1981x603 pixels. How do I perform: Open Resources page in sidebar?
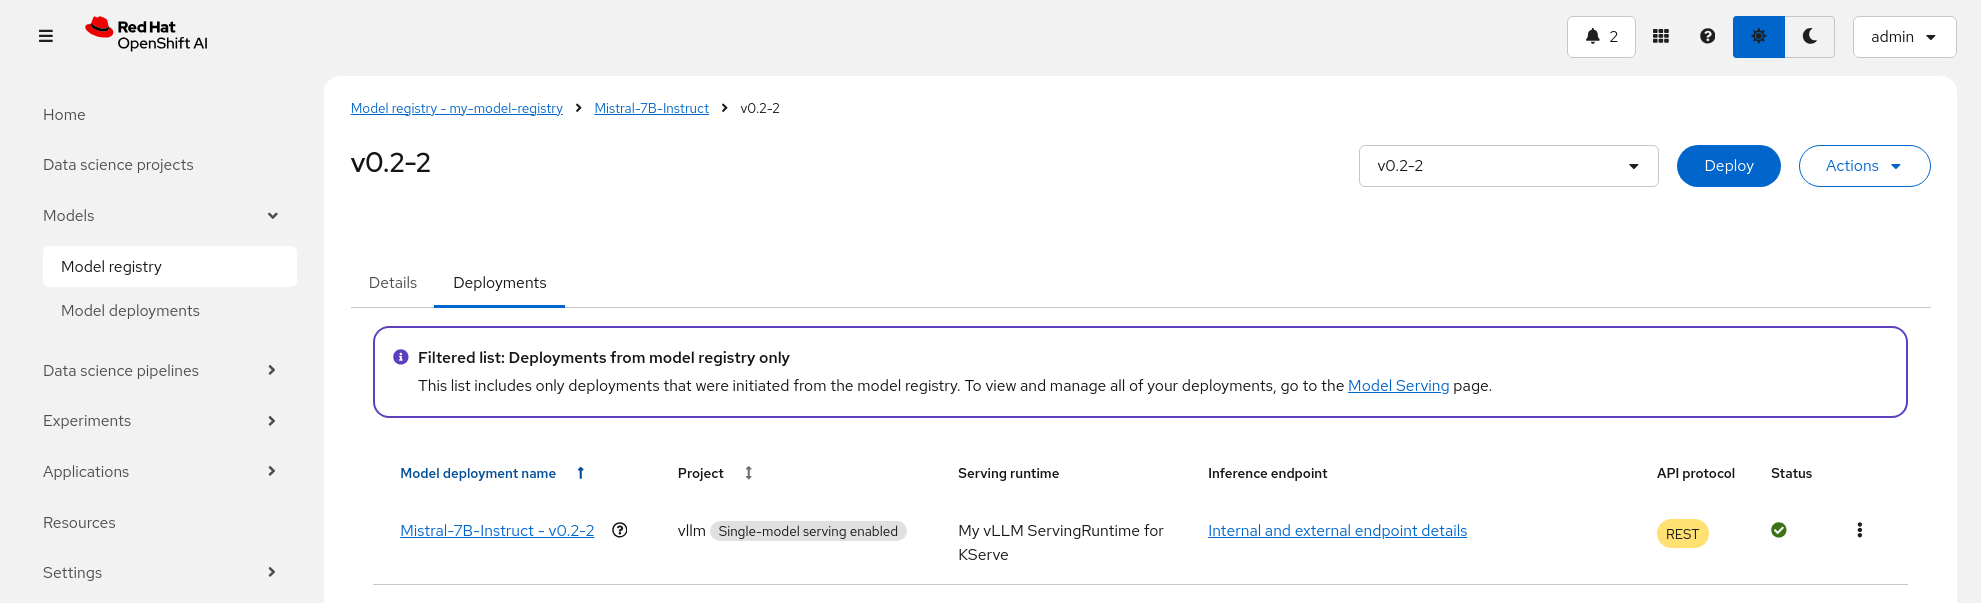[79, 523]
